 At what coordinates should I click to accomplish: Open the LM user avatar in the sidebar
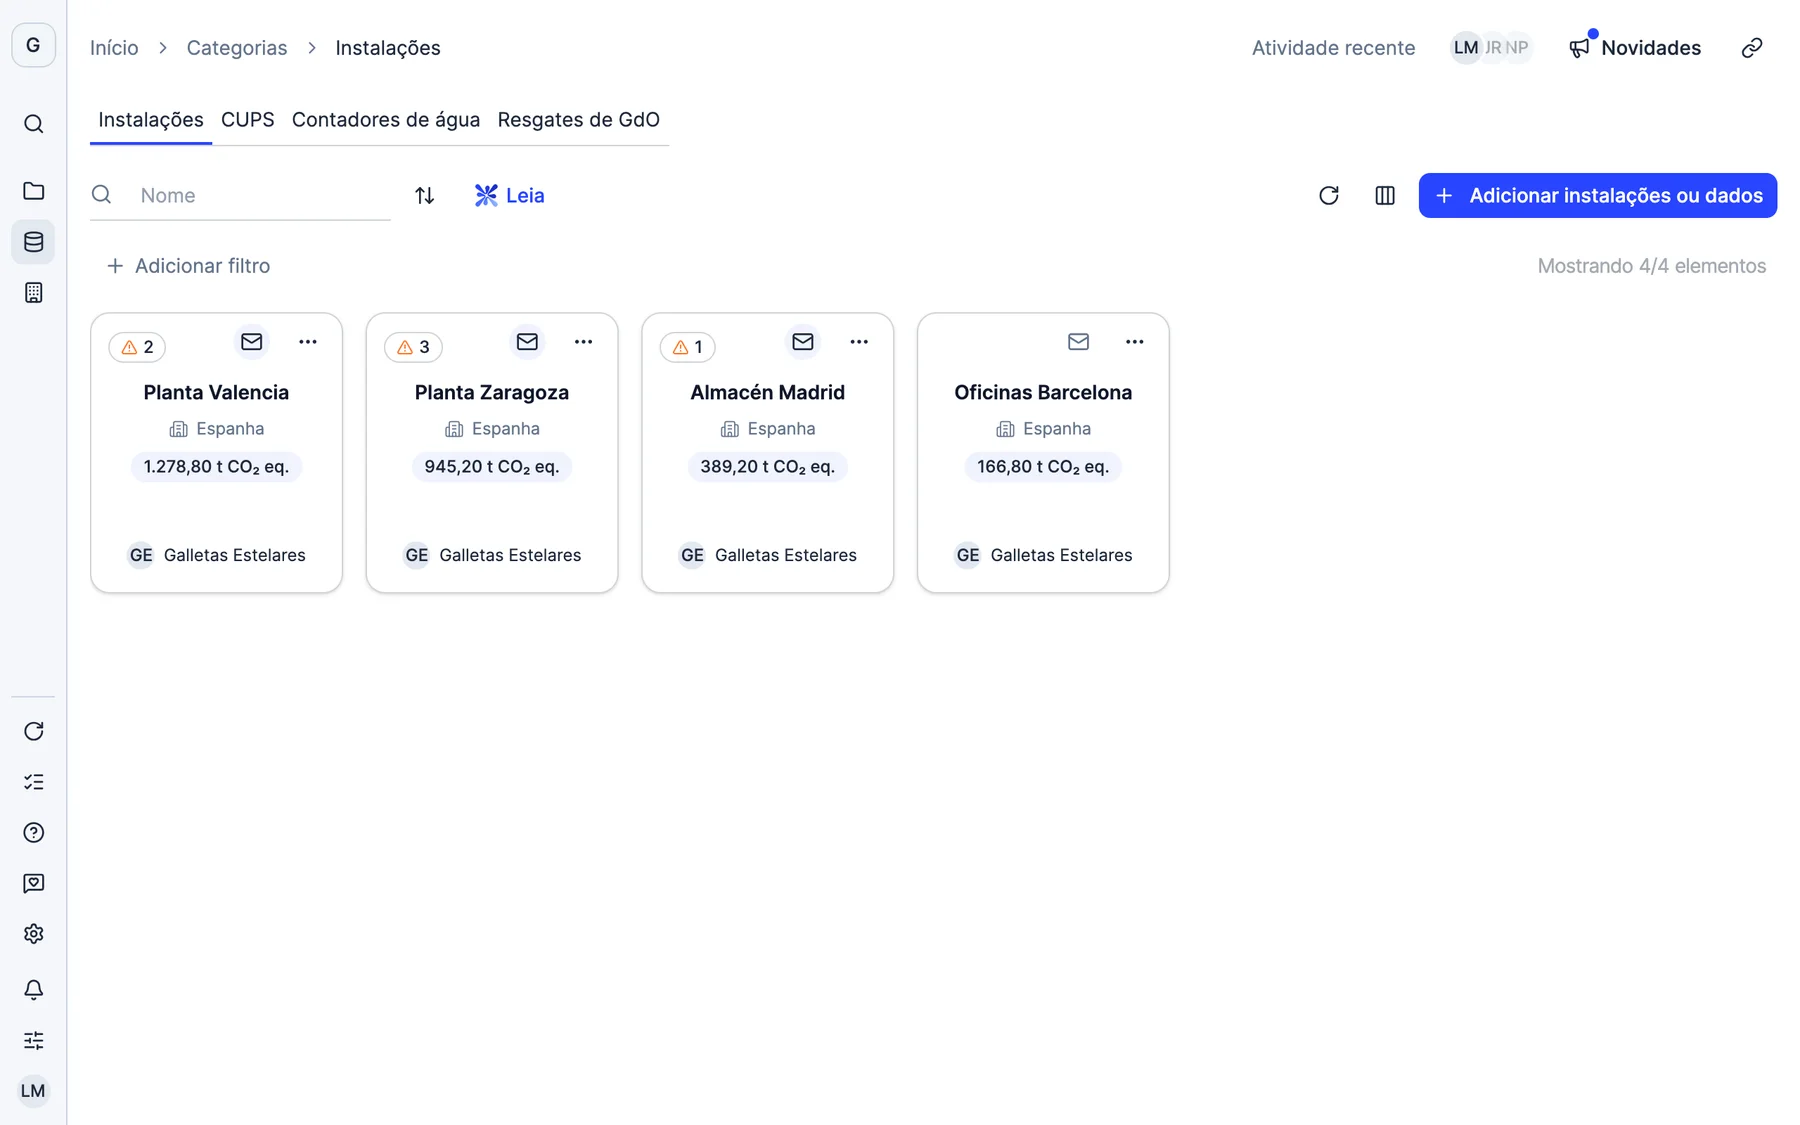pyautogui.click(x=33, y=1091)
